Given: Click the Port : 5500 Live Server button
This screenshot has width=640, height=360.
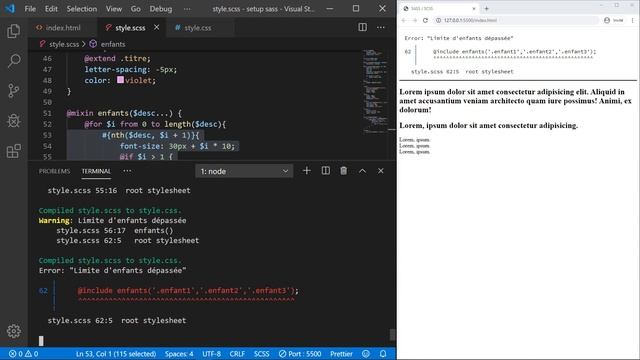Looking at the screenshot, I should (300, 354).
